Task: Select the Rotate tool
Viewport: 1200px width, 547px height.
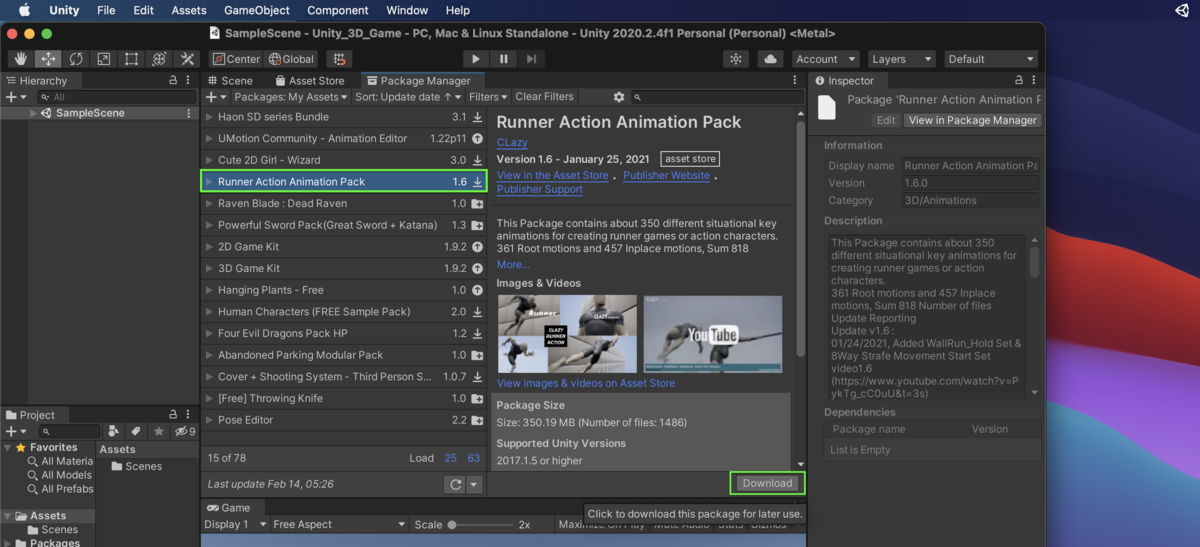Action: click(x=76, y=59)
